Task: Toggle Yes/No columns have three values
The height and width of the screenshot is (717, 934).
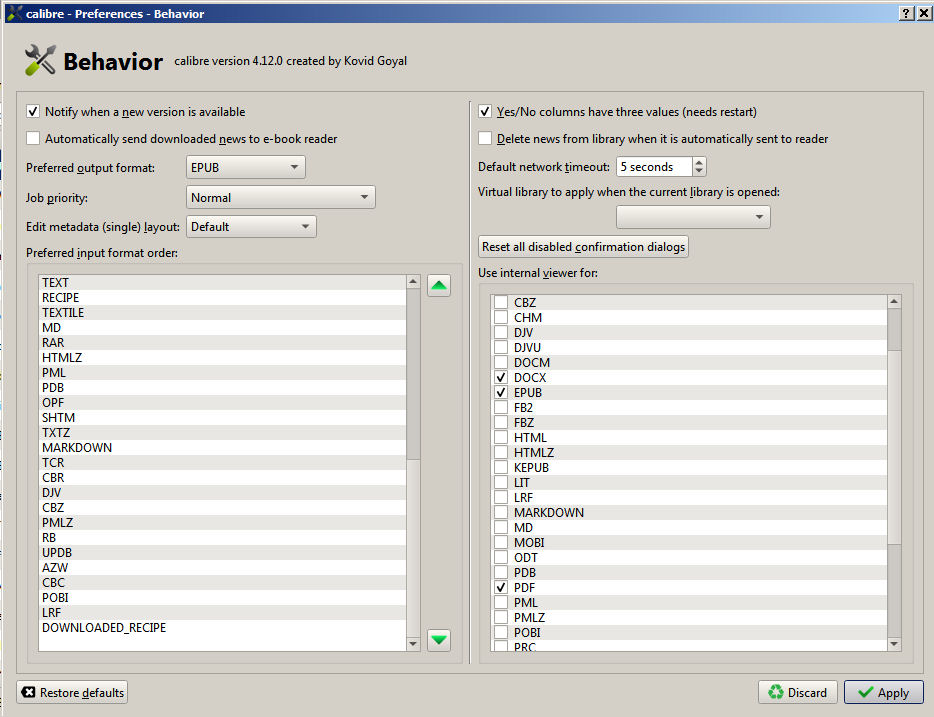Action: point(485,111)
